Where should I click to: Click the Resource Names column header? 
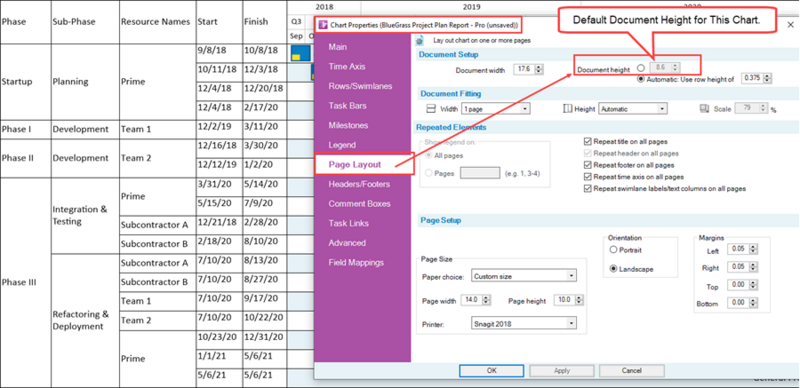coord(157,22)
